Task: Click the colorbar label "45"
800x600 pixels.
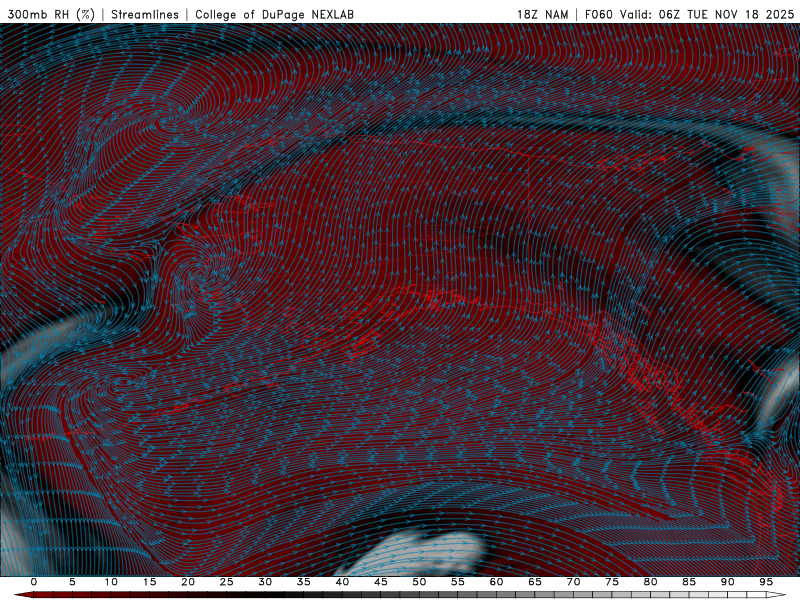Action: point(381,582)
